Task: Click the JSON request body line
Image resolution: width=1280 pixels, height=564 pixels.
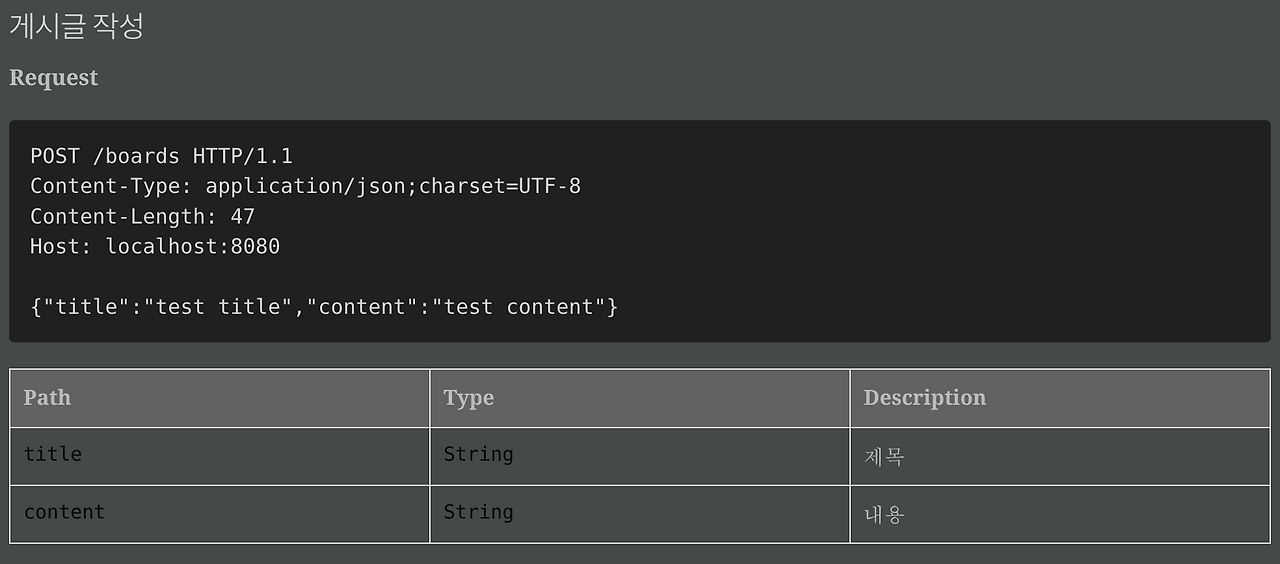Action: tap(324, 307)
